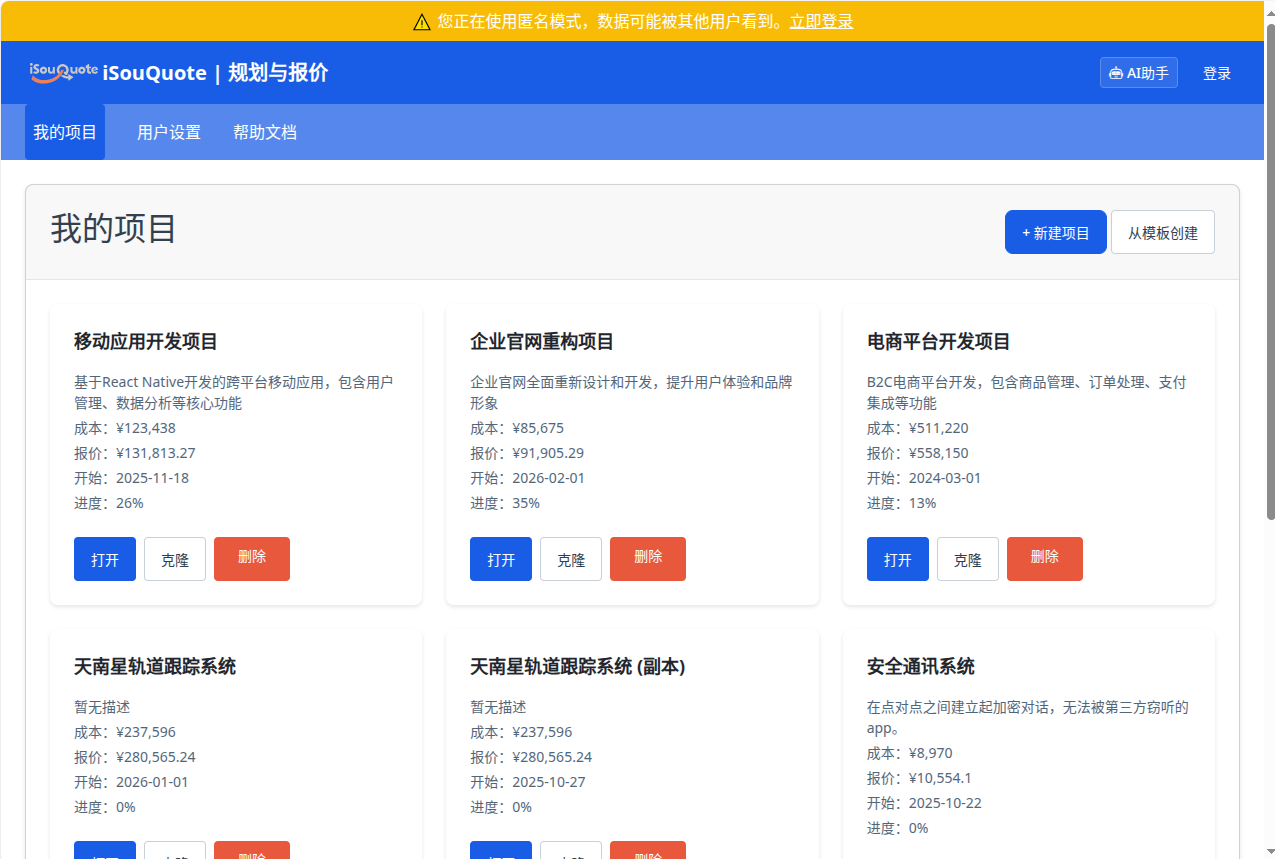Open the 移动应用开发项目 project

(105, 559)
